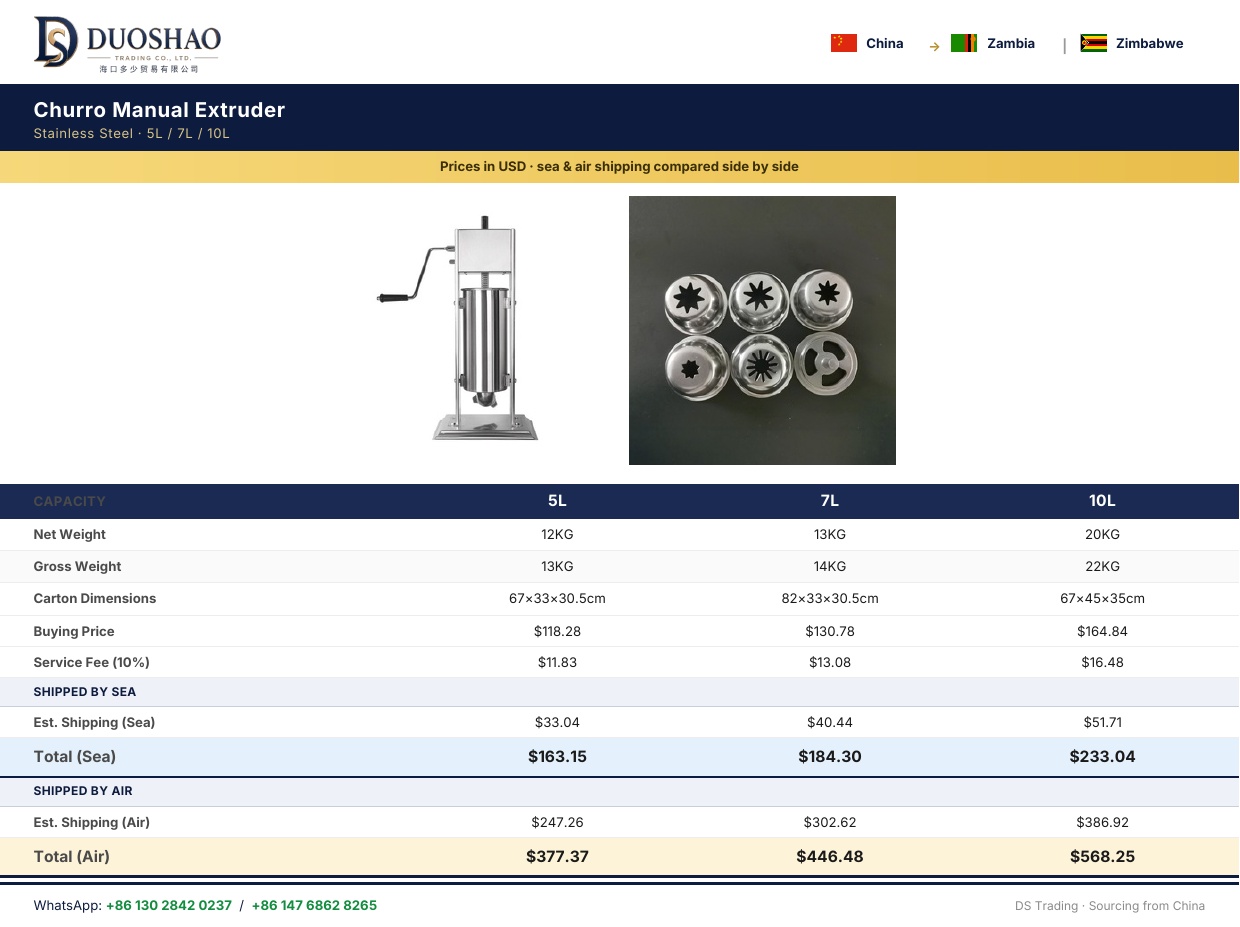Click the Buying Price row label
Screen dimensions: 1240x927
(74, 631)
